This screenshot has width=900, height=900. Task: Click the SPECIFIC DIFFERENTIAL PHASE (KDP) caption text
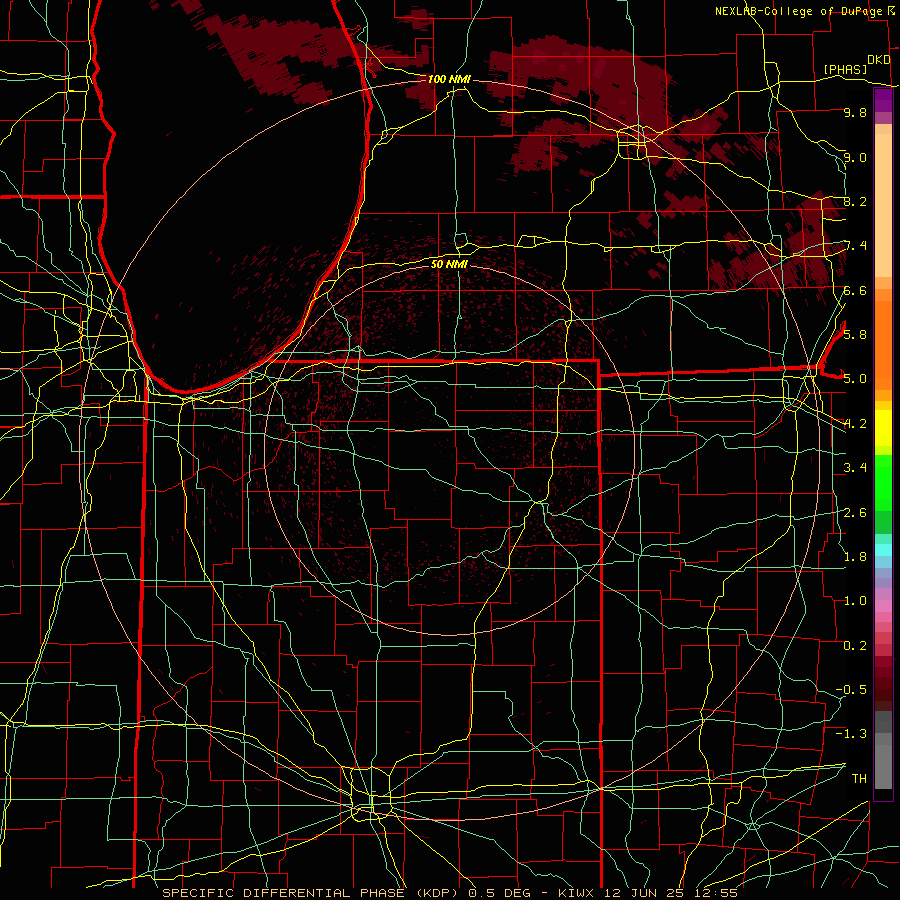coord(310,893)
